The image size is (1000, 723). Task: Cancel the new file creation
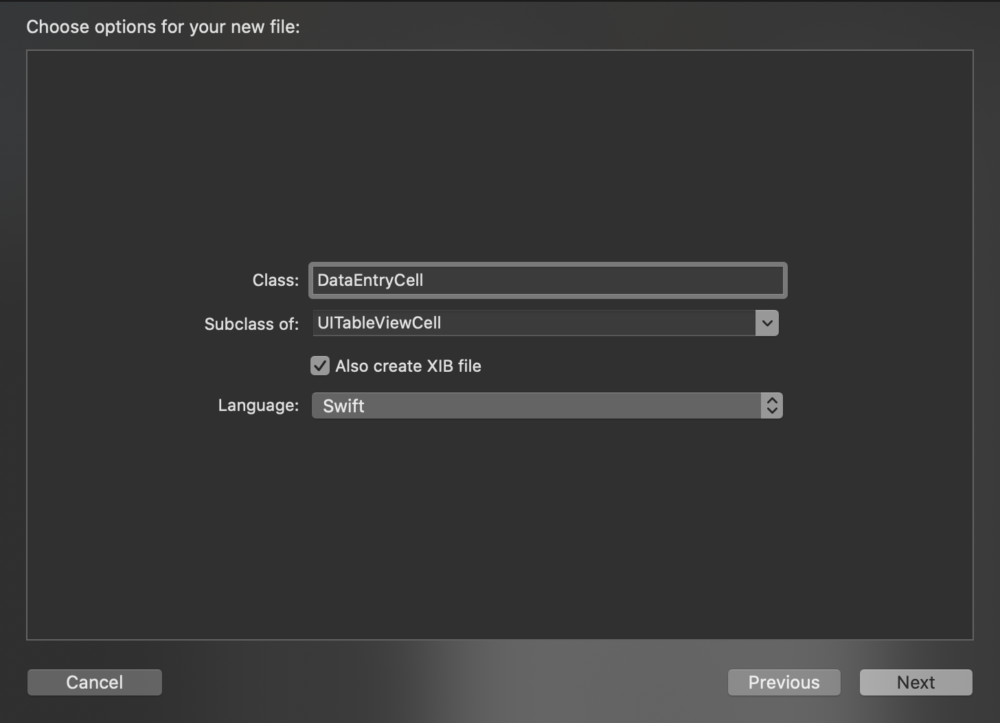94,682
